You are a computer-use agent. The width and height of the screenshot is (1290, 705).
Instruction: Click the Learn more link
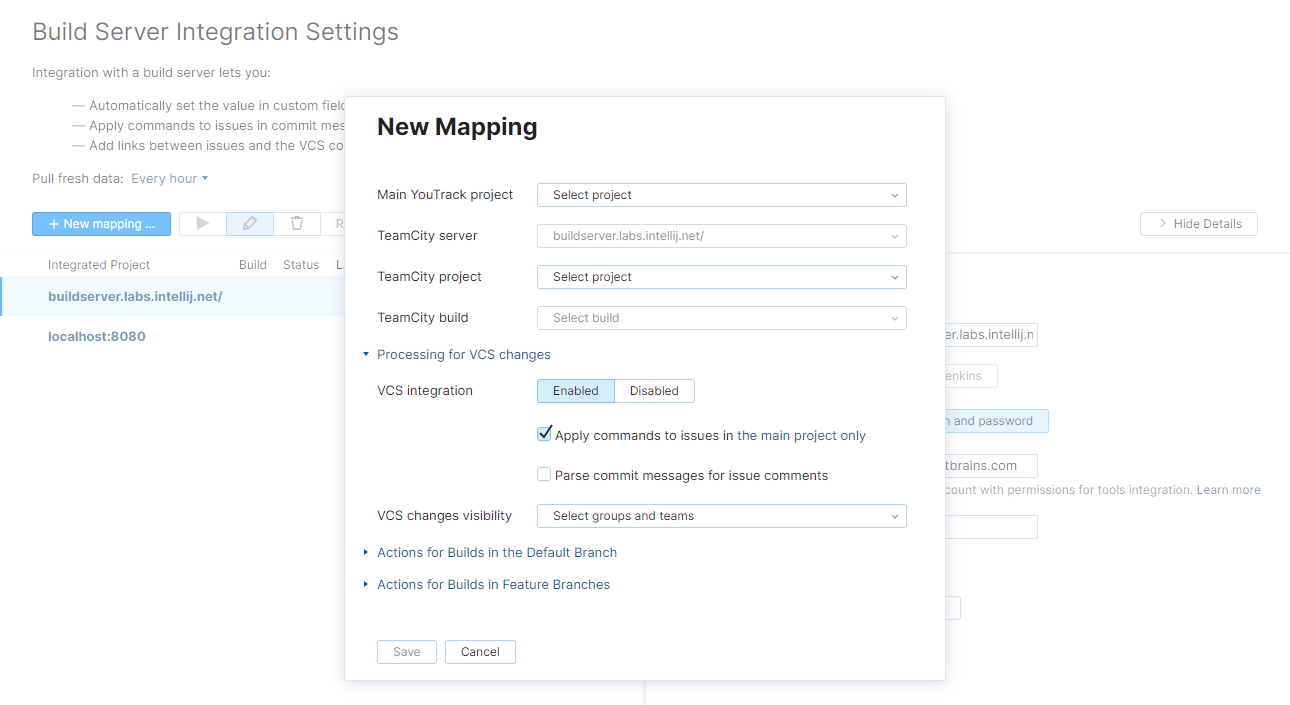[1228, 489]
